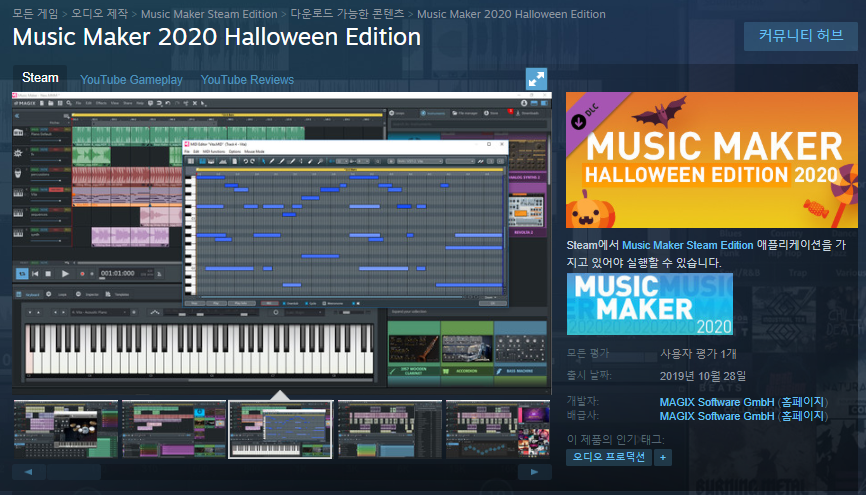Click right arrow of thumbnail strip

click(535, 472)
